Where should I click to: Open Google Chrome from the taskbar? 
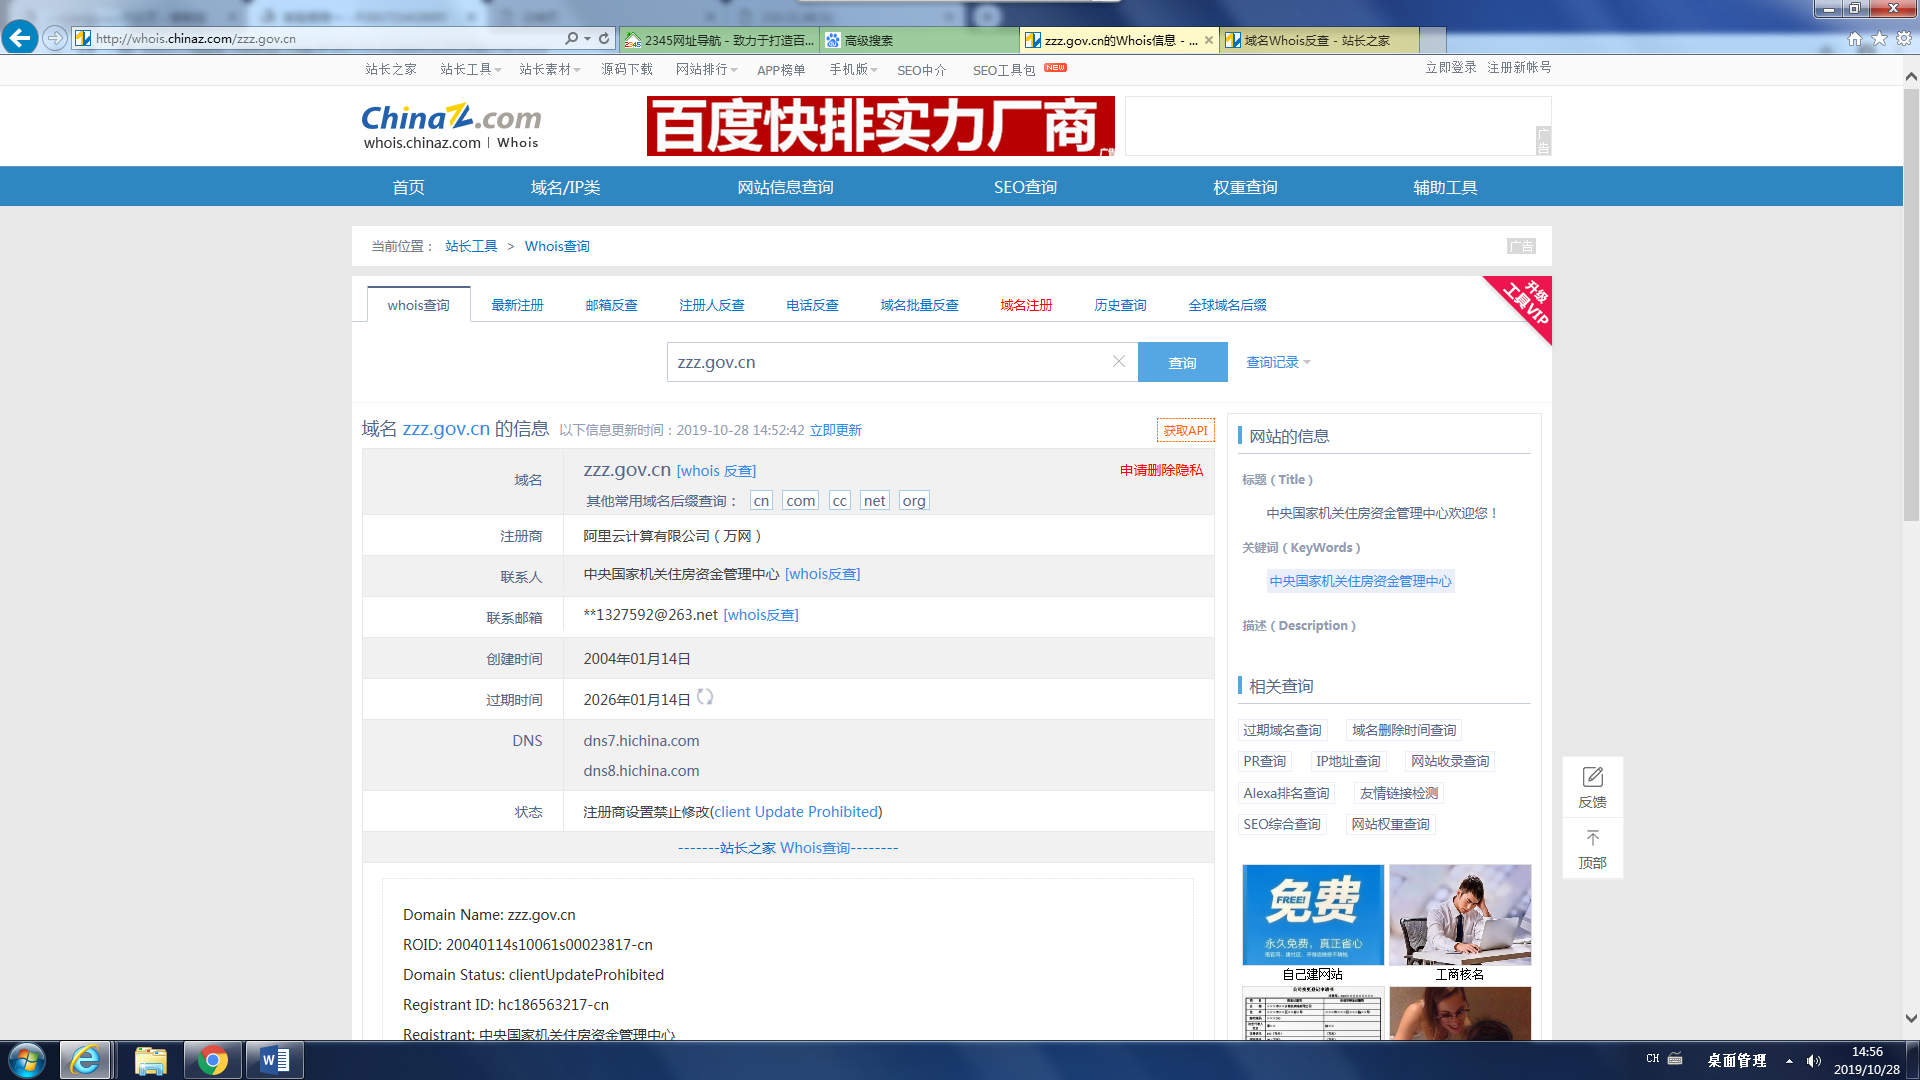coord(212,1060)
